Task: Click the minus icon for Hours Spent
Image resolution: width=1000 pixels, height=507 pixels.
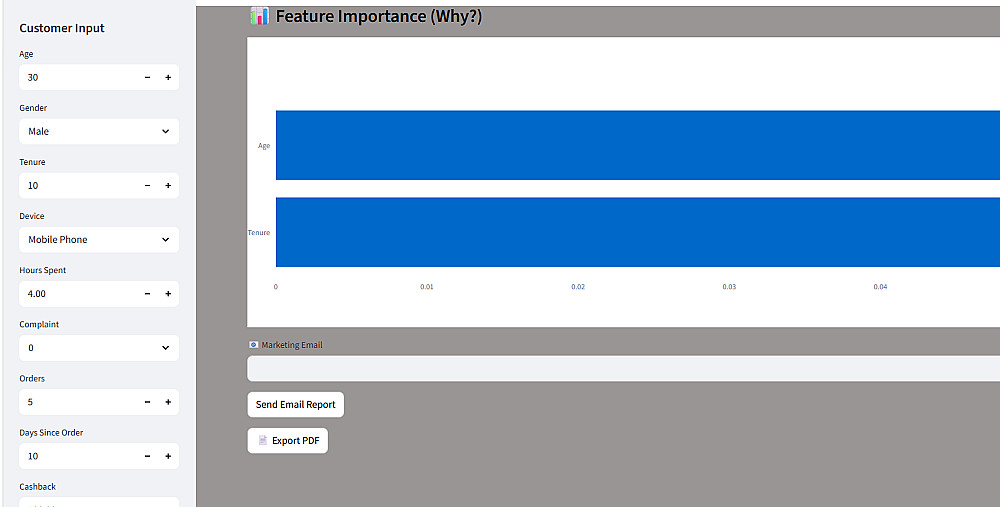Action: [147, 294]
